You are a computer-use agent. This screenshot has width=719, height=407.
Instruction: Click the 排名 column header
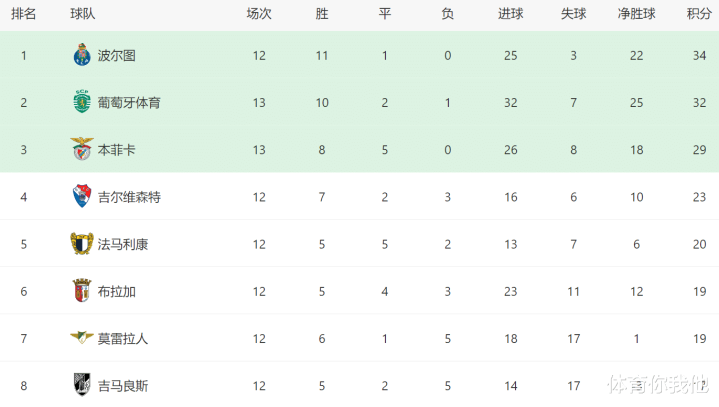(24, 14)
